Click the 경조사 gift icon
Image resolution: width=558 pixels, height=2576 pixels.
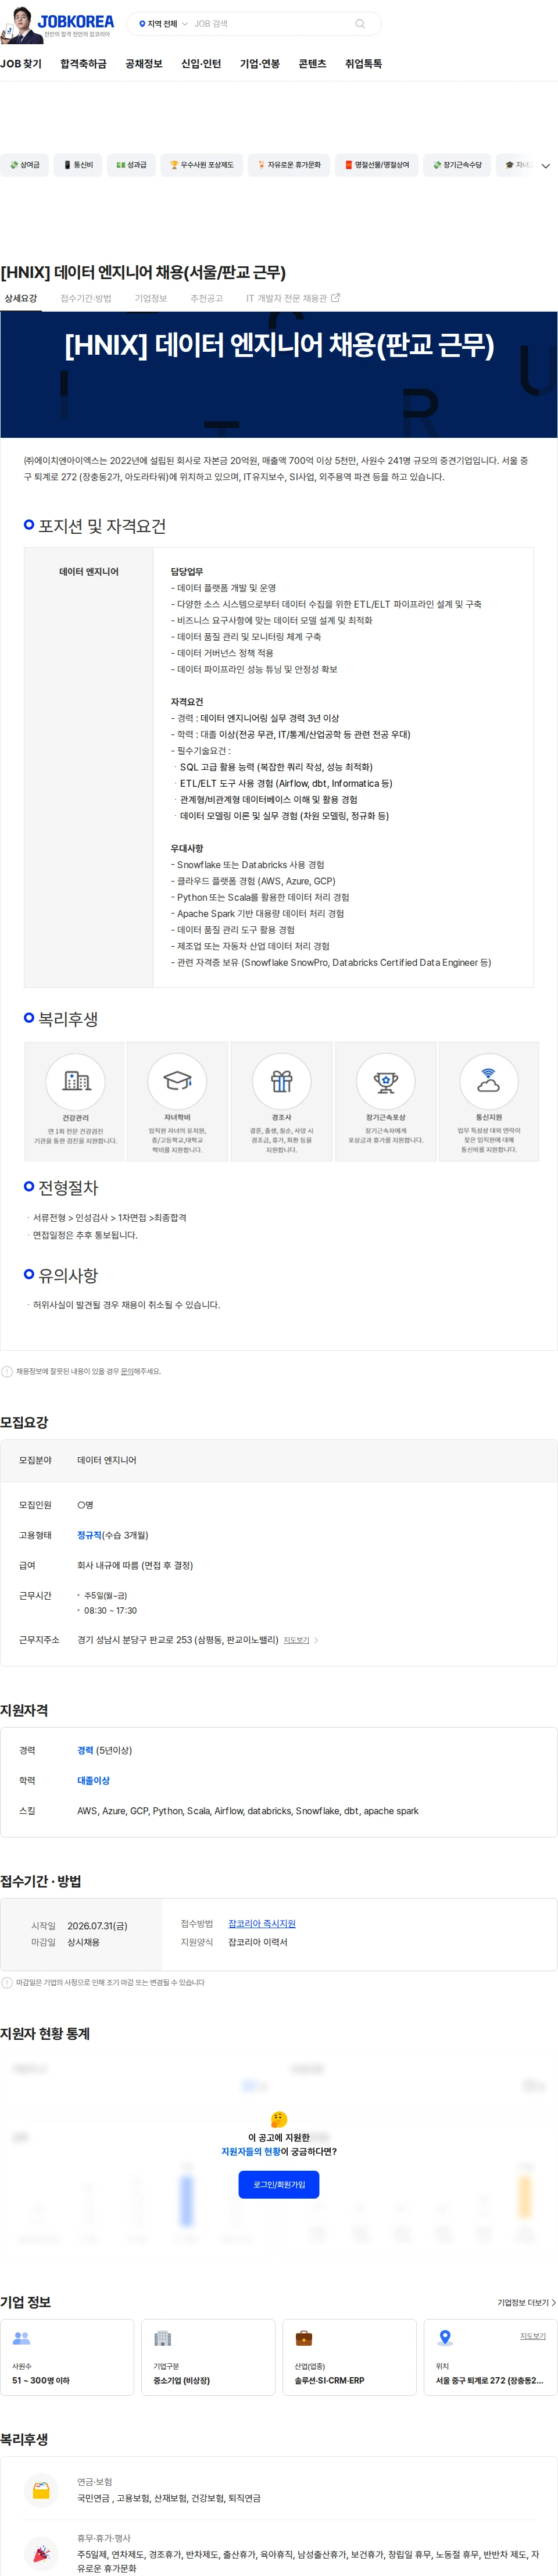point(281,1080)
